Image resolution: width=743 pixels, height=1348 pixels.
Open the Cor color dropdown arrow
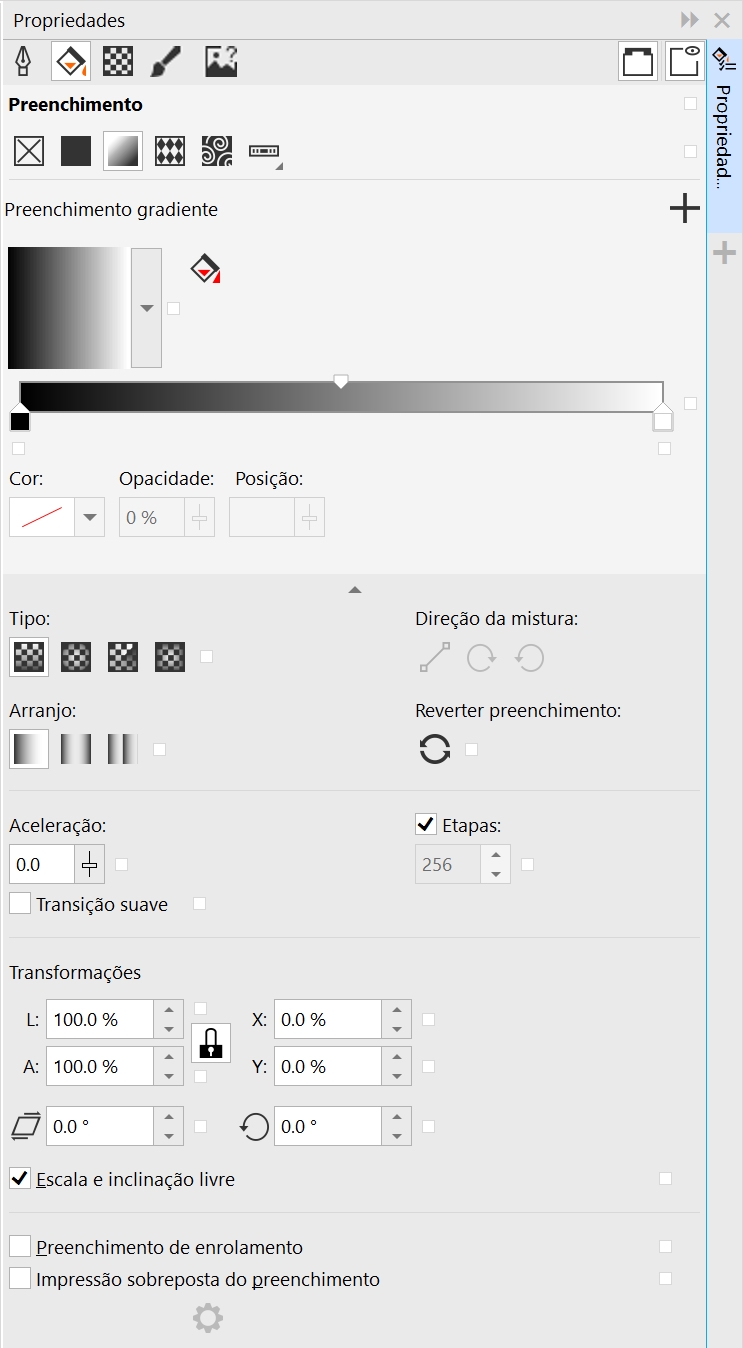[90, 517]
